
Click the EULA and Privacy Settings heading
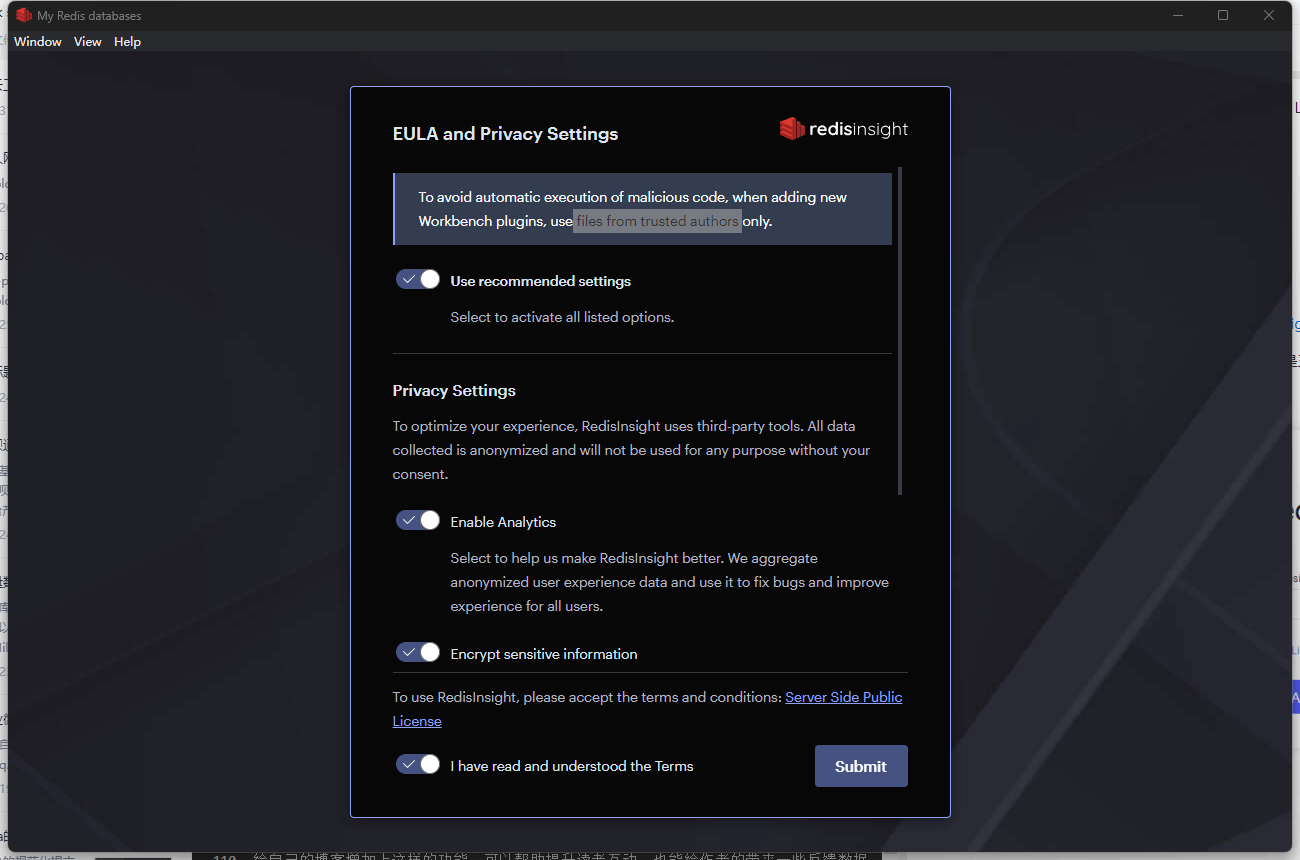click(x=505, y=134)
